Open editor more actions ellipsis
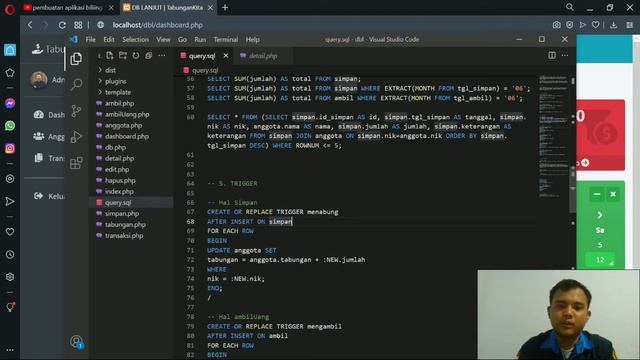The height and width of the screenshot is (360, 640). (565, 55)
